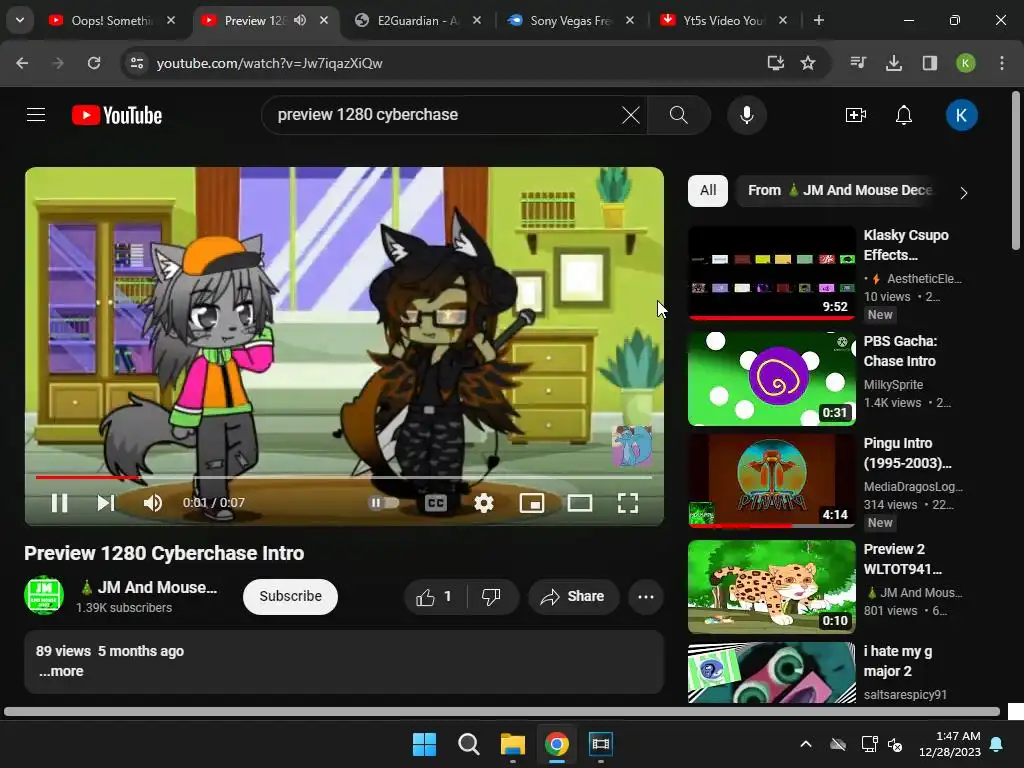Install app icon in address bar
This screenshot has height=768, width=1024.
point(775,63)
